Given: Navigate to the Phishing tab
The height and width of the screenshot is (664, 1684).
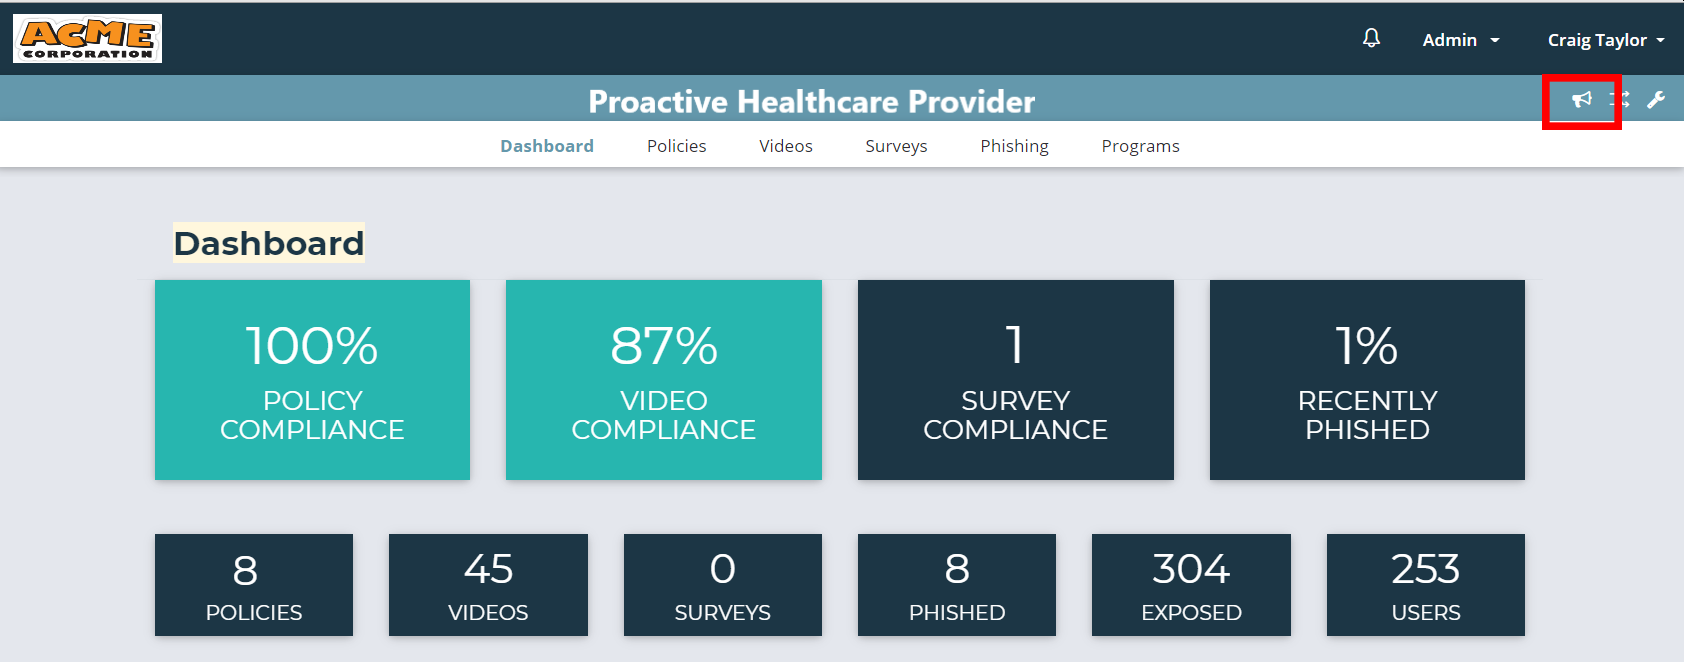Looking at the screenshot, I should pyautogui.click(x=1014, y=146).
